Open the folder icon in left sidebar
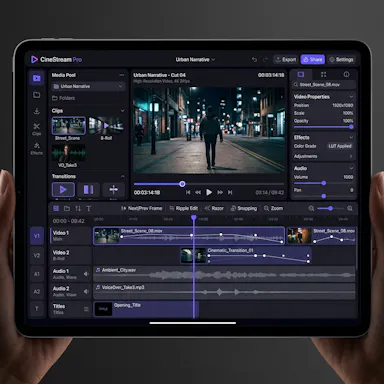The width and height of the screenshot is (384, 384). (37, 95)
